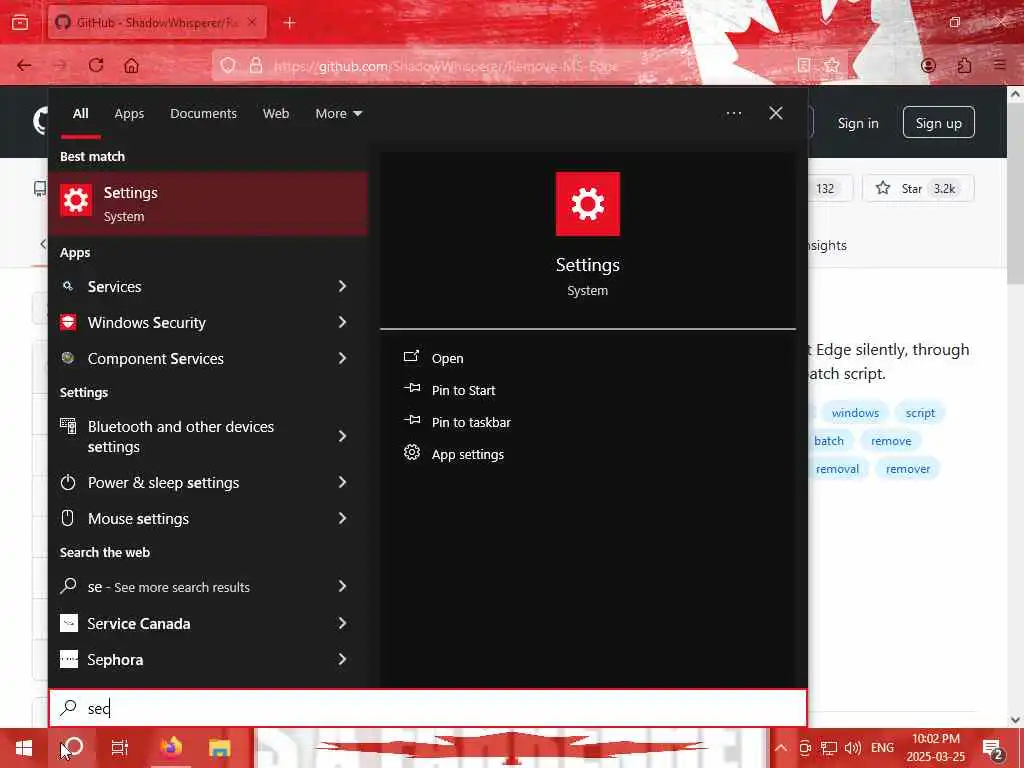Image resolution: width=1024 pixels, height=768 pixels.
Task: Click the 'remover' topic tag
Action: [x=907, y=469]
